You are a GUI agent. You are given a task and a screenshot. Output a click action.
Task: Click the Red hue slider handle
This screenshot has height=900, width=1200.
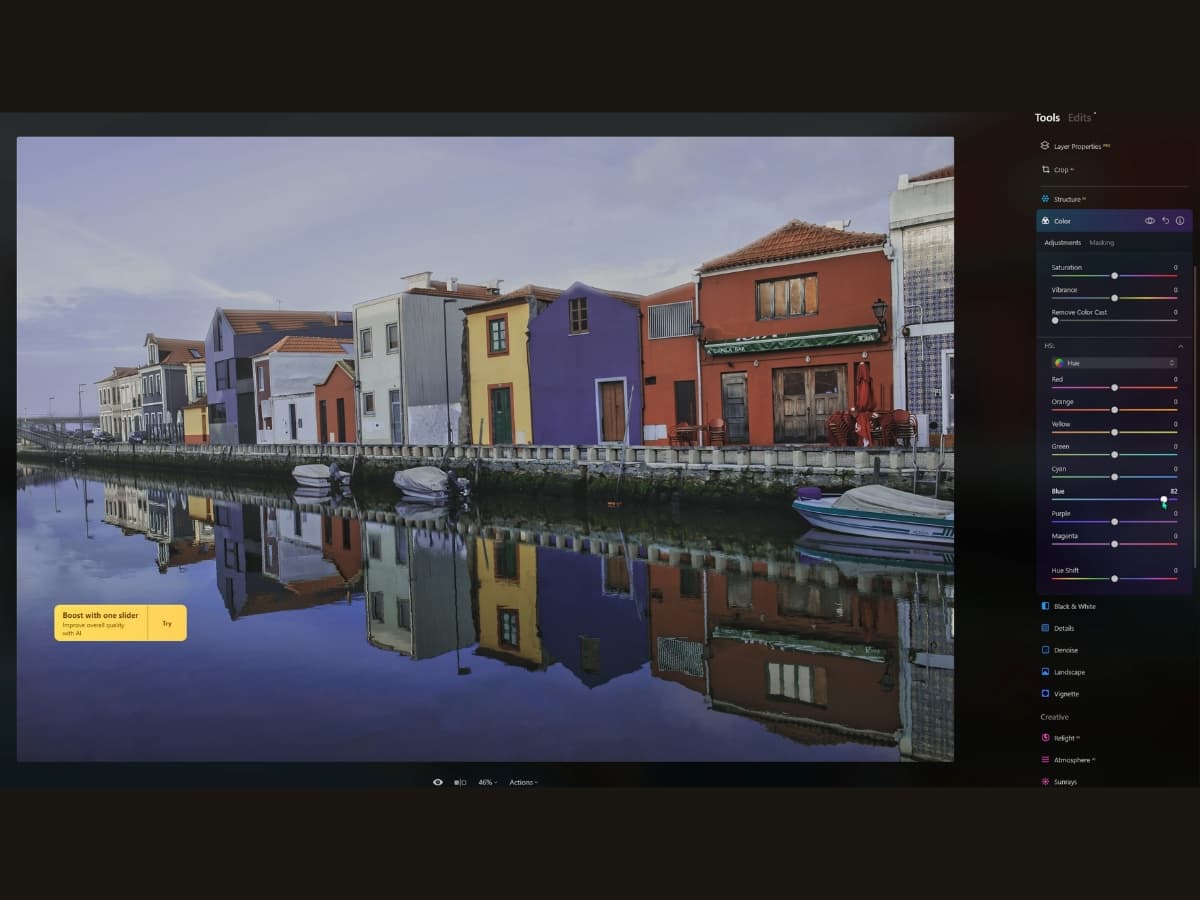pos(1114,387)
